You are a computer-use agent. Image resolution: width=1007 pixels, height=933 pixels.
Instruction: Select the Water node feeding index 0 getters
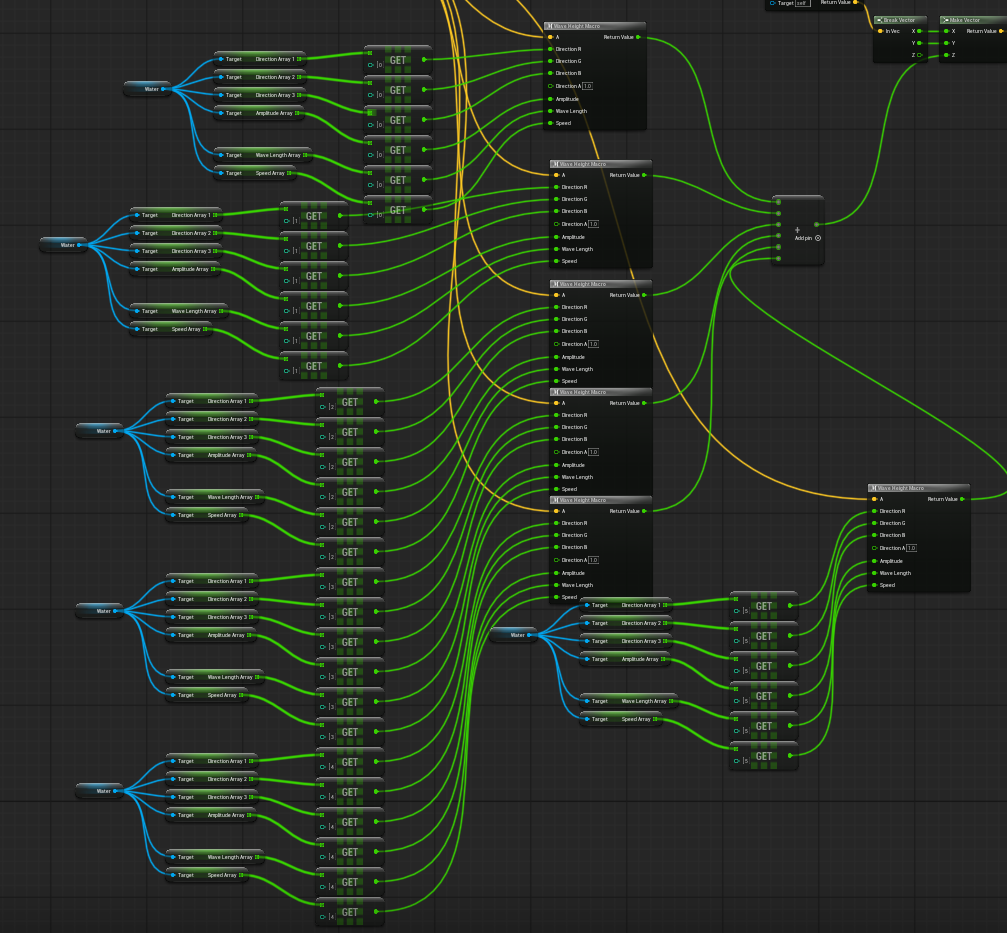pos(148,89)
